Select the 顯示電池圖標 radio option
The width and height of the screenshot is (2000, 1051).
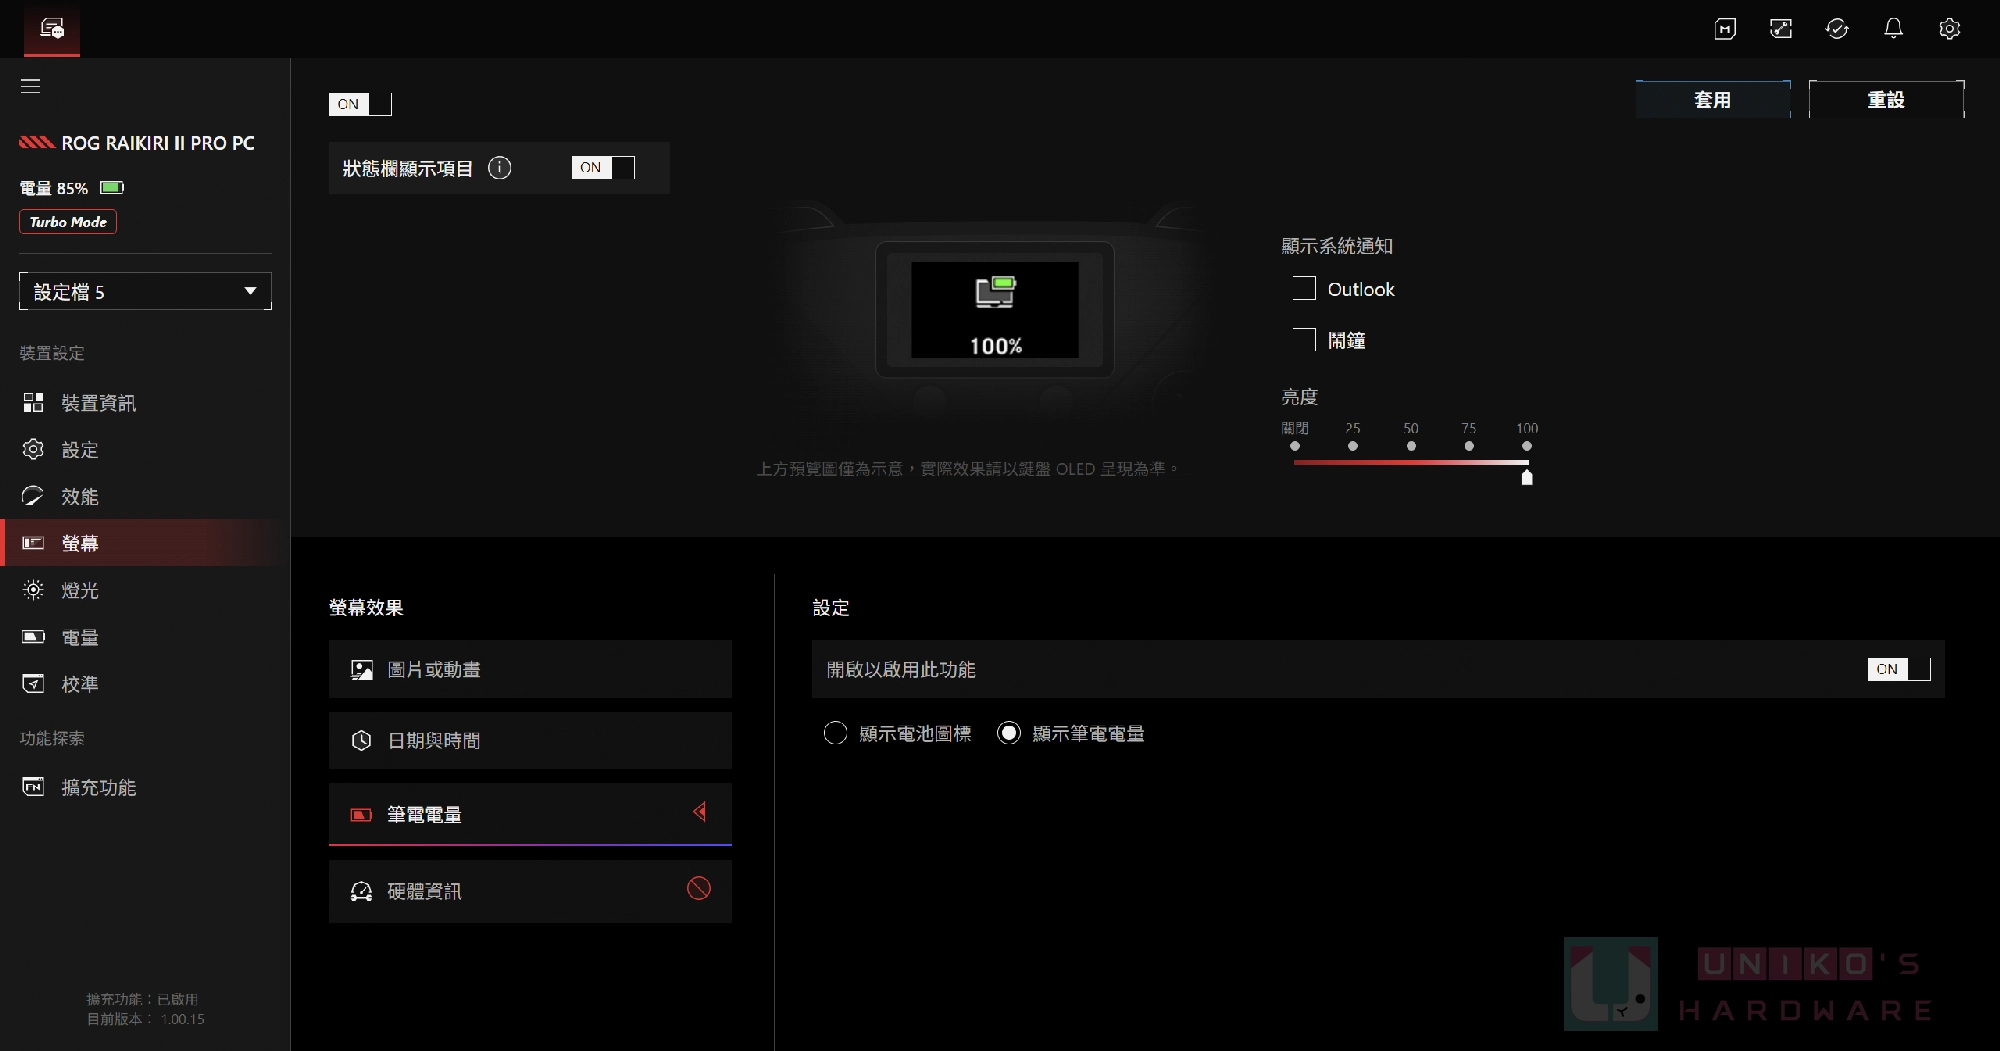tap(835, 733)
